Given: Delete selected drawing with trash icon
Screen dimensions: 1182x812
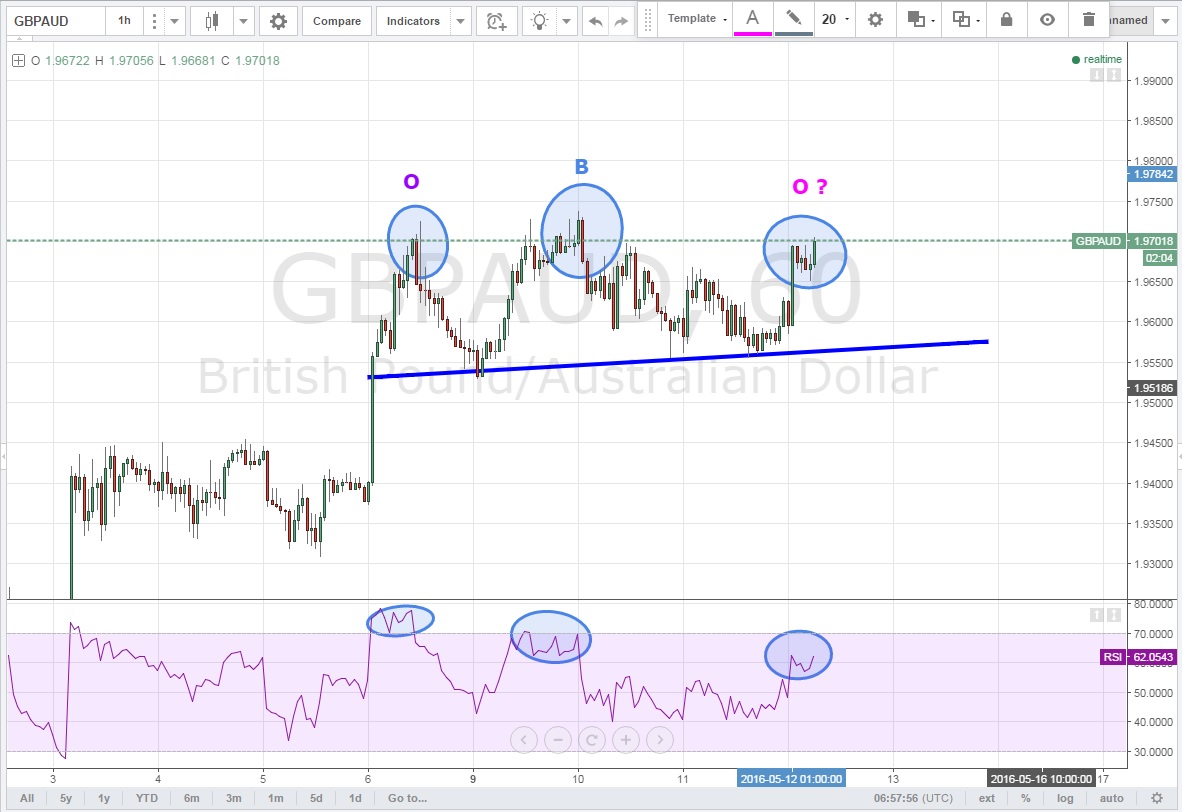Looking at the screenshot, I should (x=1089, y=19).
